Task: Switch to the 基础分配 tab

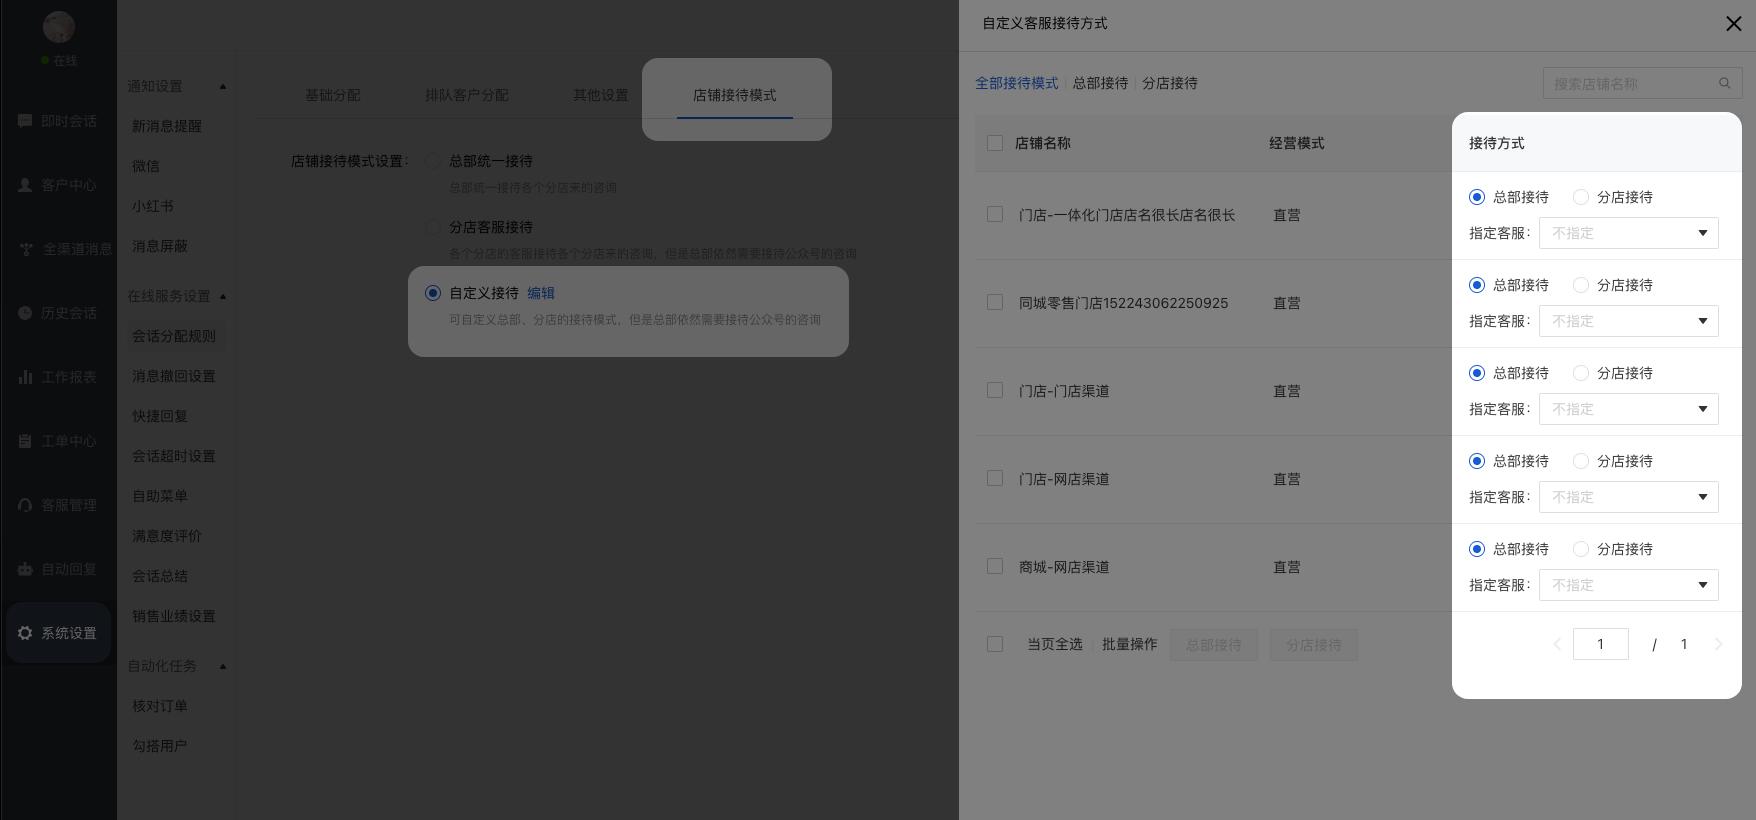Action: pyautogui.click(x=332, y=95)
